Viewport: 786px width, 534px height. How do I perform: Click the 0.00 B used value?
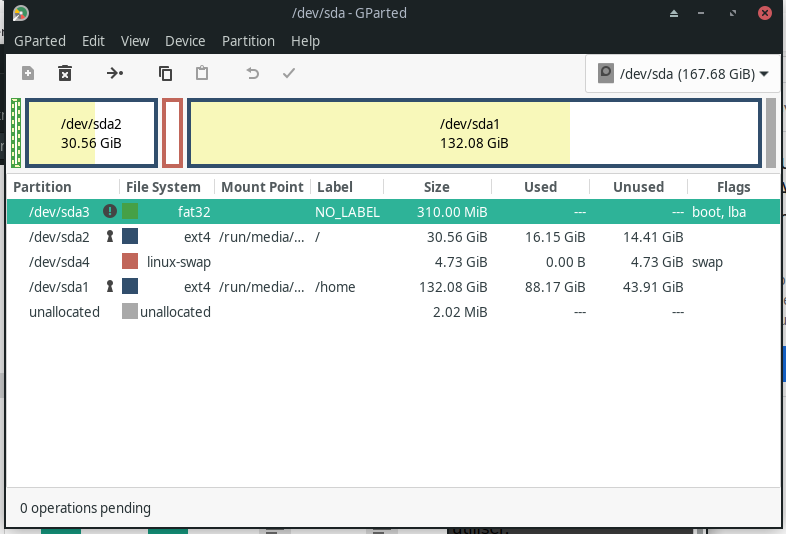coord(565,262)
